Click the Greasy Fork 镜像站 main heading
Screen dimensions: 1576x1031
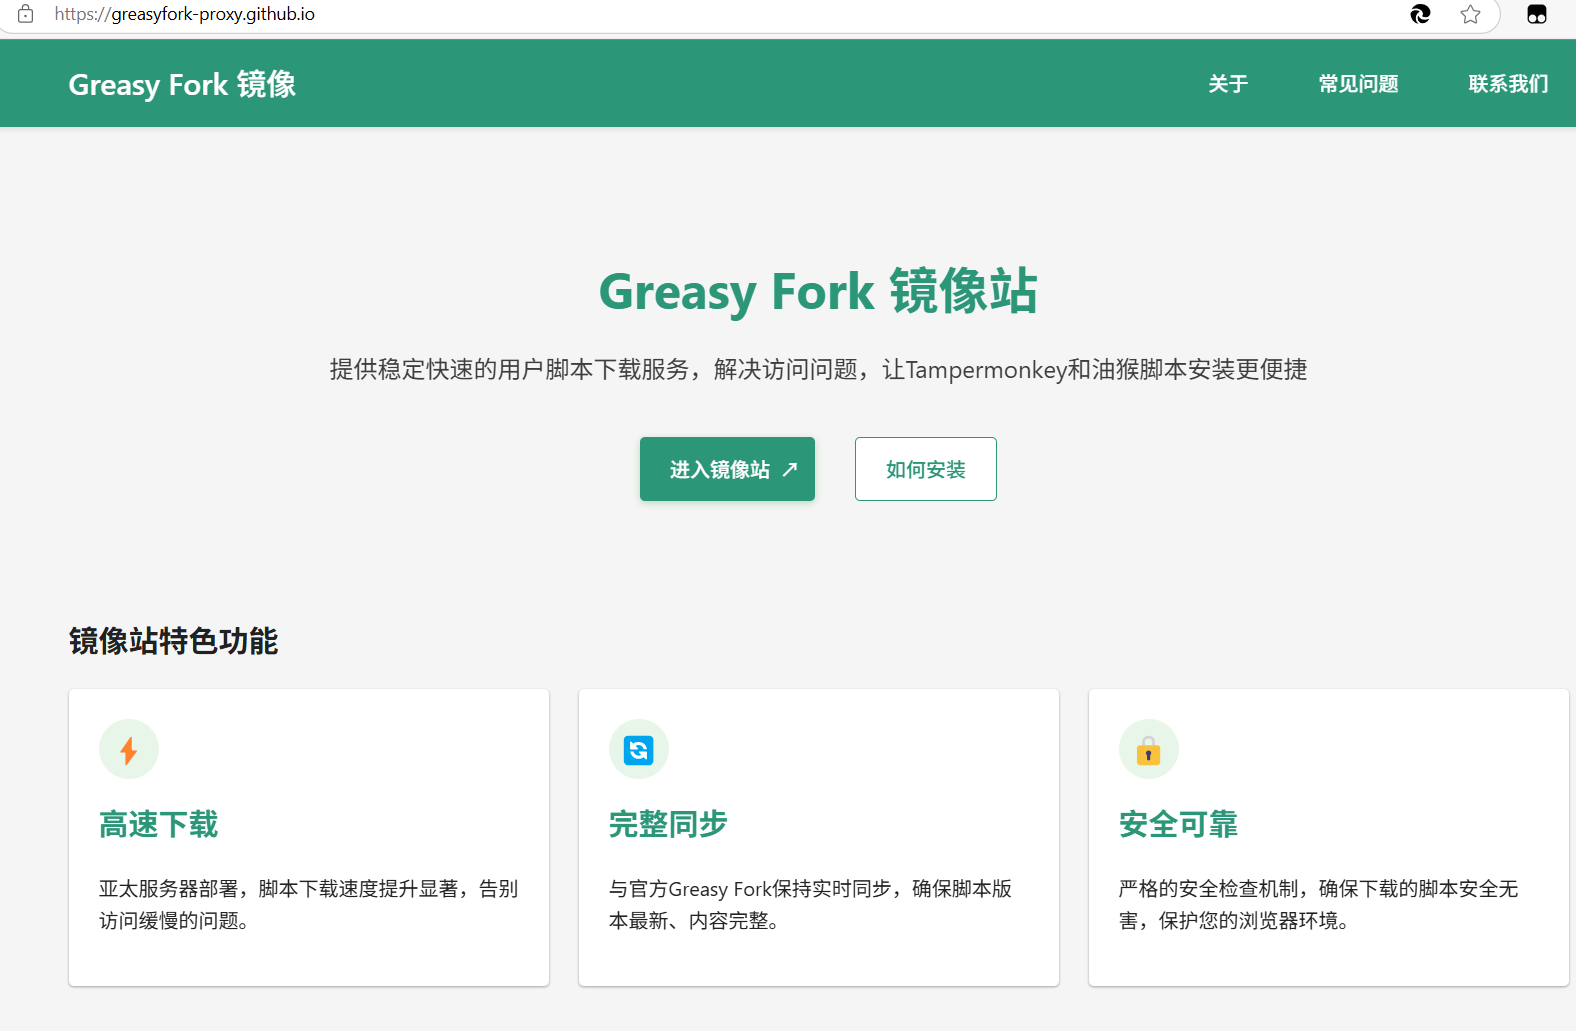(x=818, y=291)
